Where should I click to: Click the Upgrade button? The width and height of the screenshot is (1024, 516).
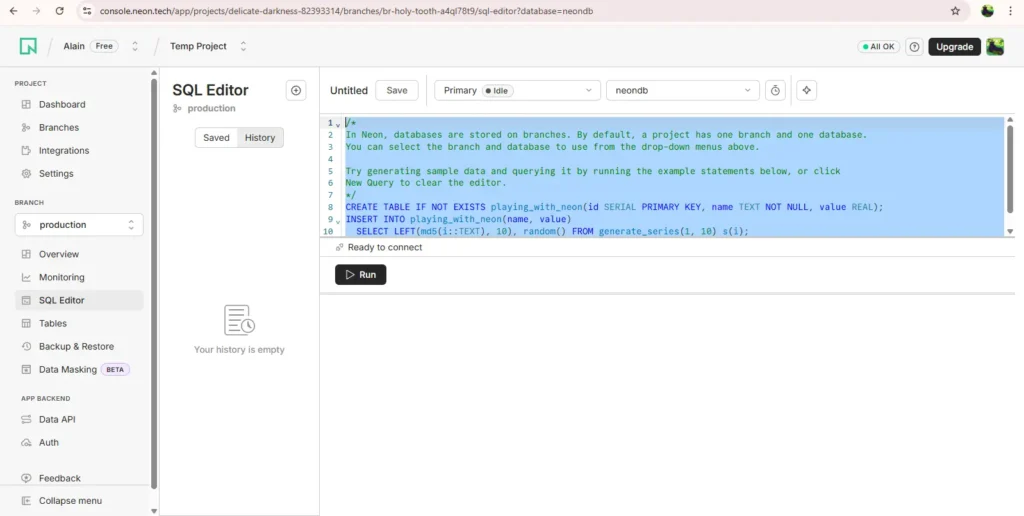point(954,47)
